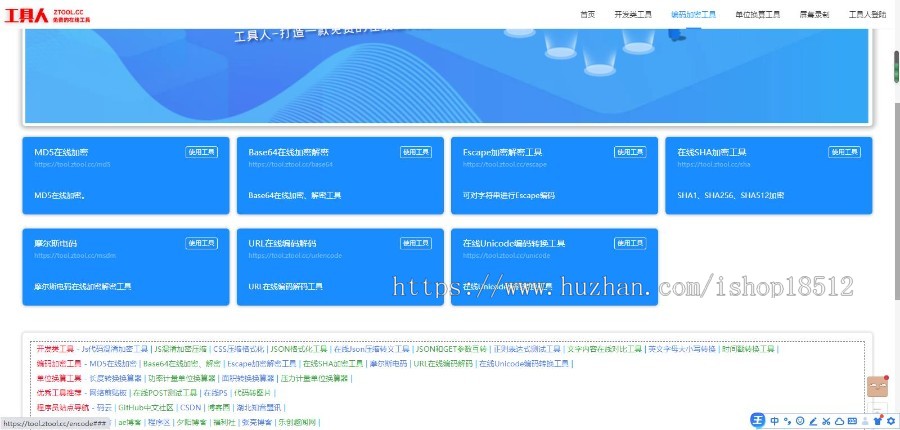This screenshot has width=900, height=430.
Task: Open the 正则表达式测试工具 footer link
Action: (526, 348)
